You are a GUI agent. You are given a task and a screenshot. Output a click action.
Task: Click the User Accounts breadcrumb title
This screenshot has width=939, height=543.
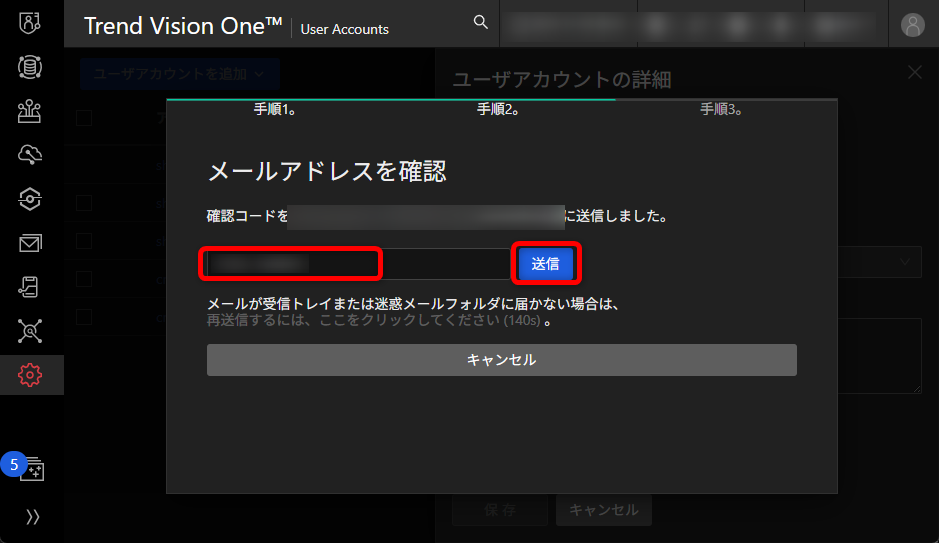coord(344,29)
